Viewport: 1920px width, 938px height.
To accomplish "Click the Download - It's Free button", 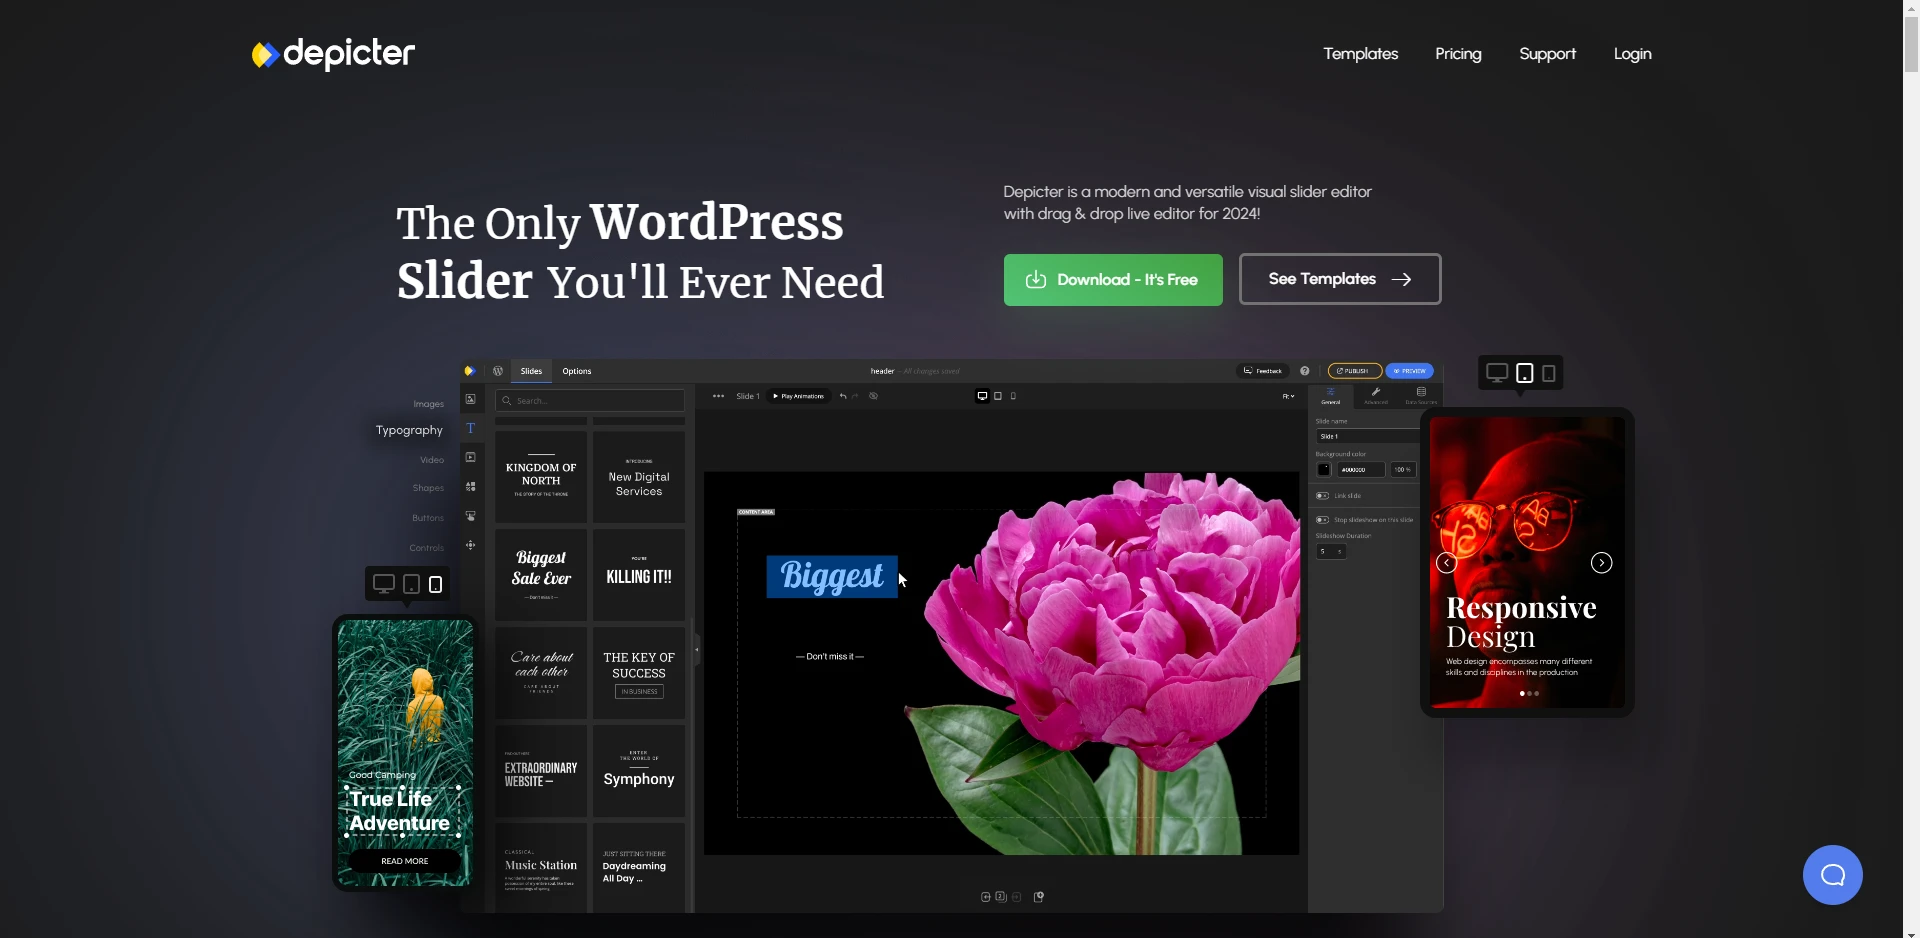I will point(1113,280).
